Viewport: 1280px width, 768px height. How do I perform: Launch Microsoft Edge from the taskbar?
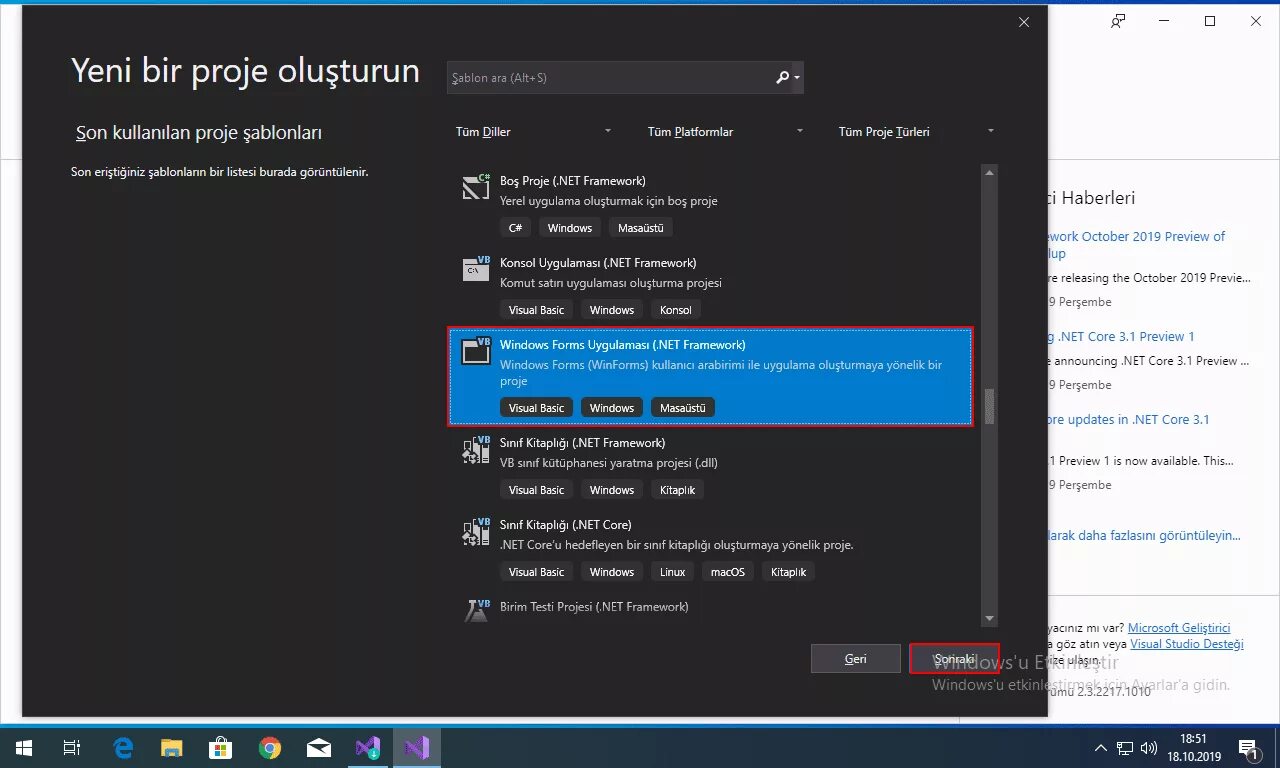[123, 747]
